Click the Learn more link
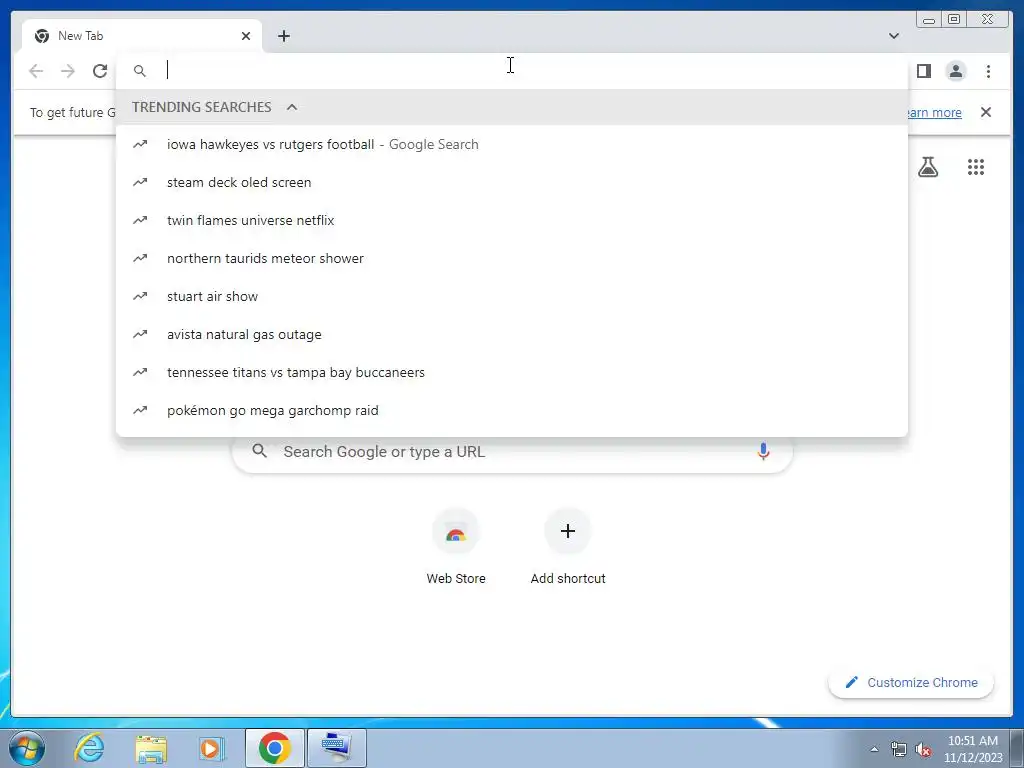The width and height of the screenshot is (1024, 768). coord(934,112)
